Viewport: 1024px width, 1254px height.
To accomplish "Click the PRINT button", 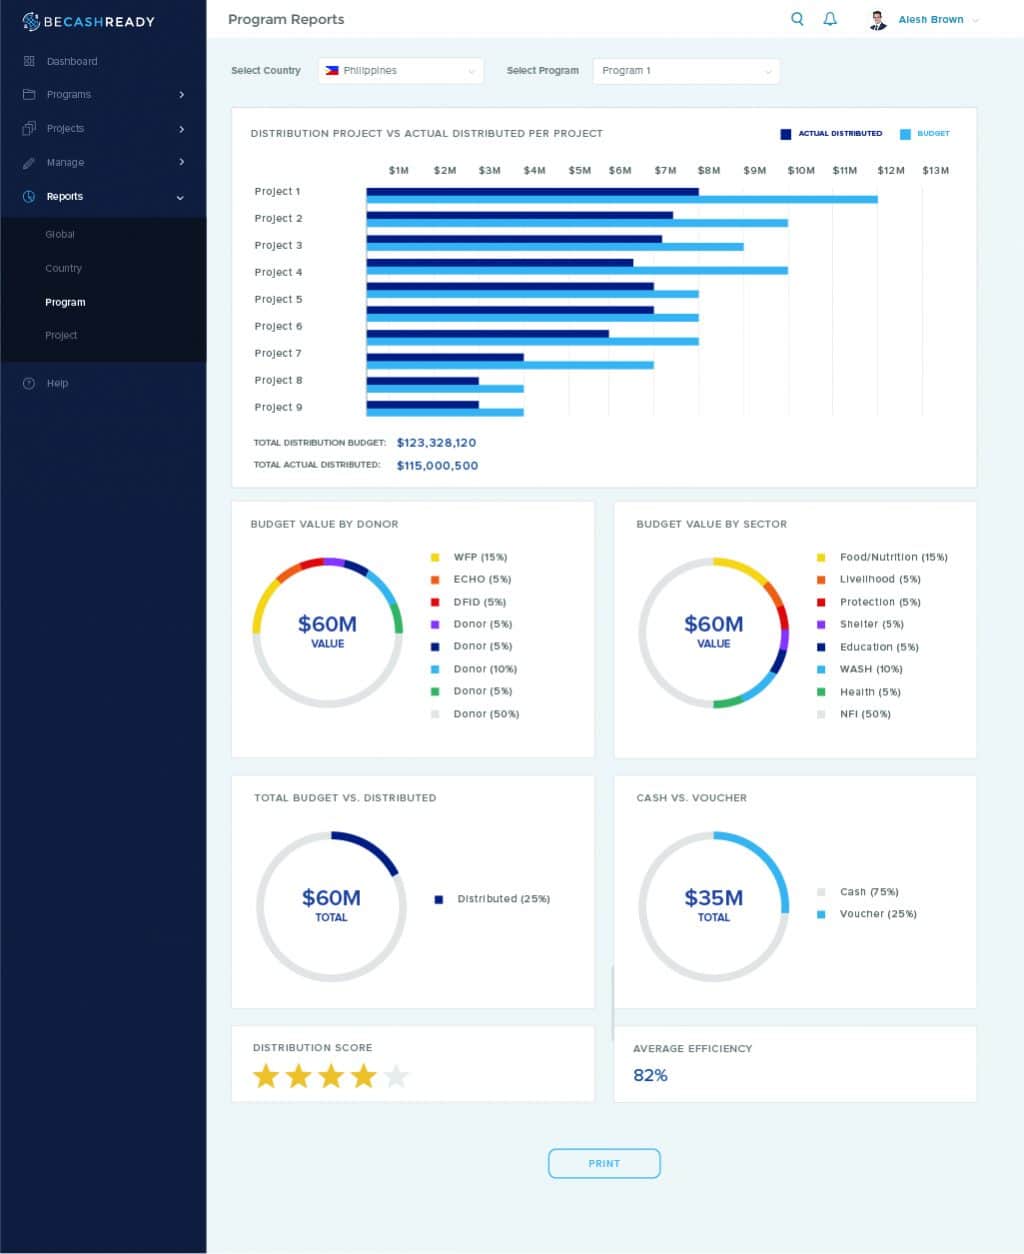I will click(604, 1164).
